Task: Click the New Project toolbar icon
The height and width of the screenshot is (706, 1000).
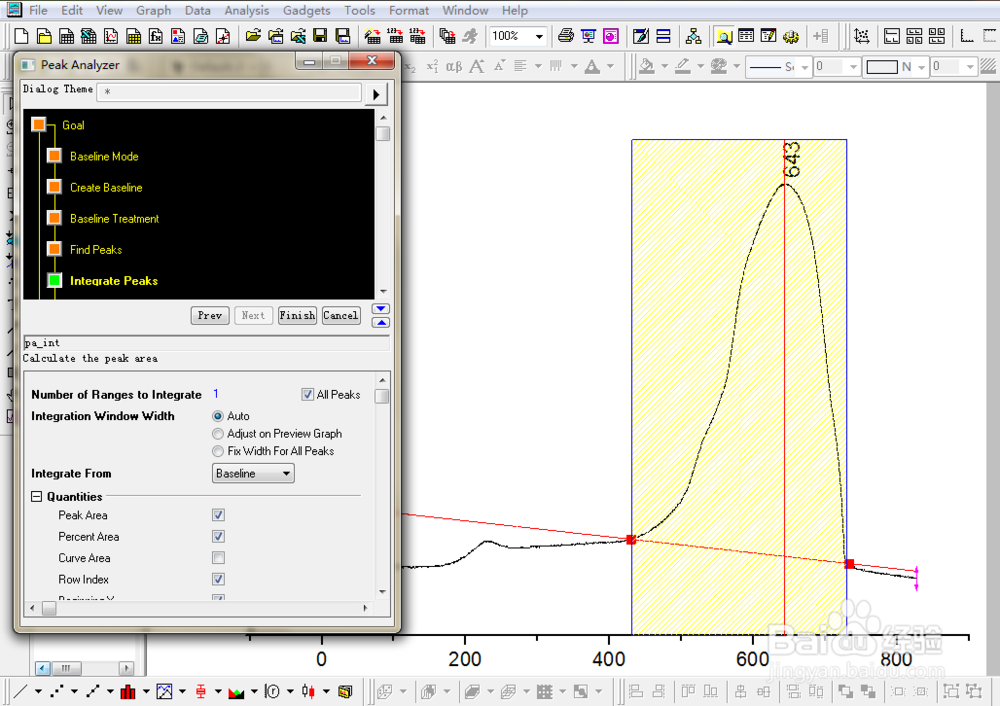Action: pyautogui.click(x=21, y=36)
